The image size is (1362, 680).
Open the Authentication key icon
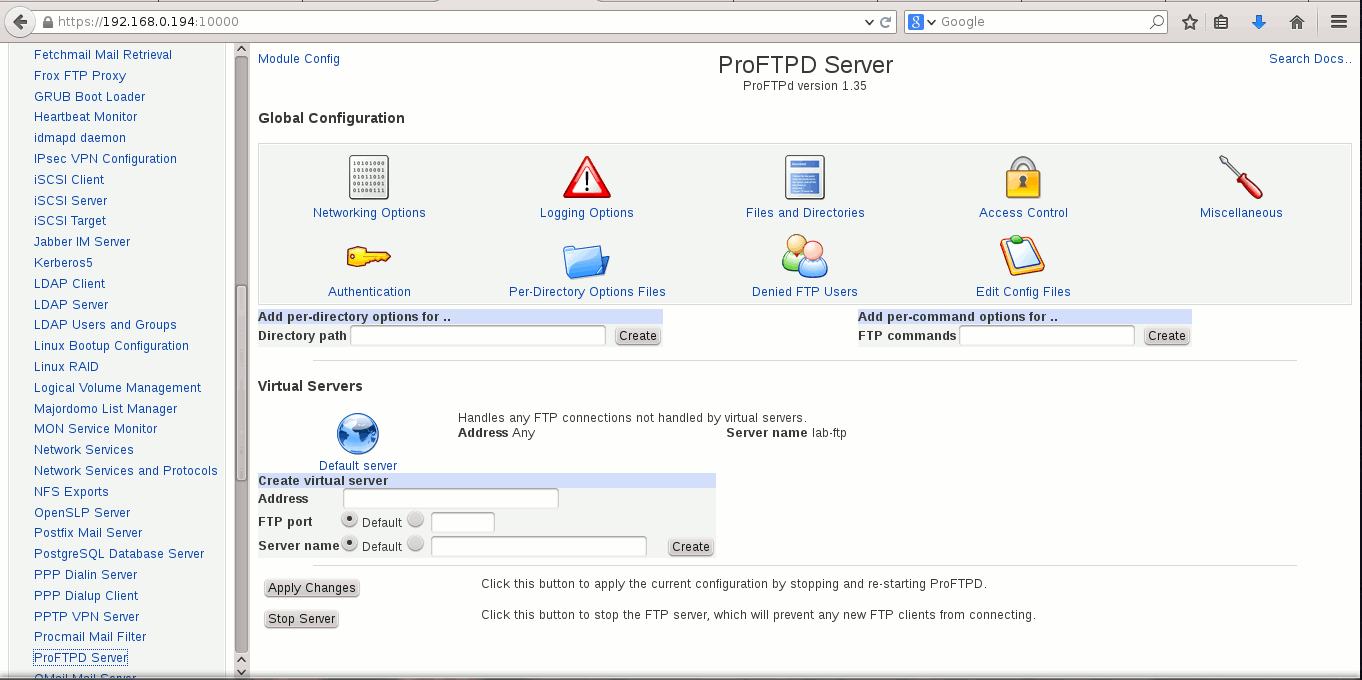tap(369, 258)
